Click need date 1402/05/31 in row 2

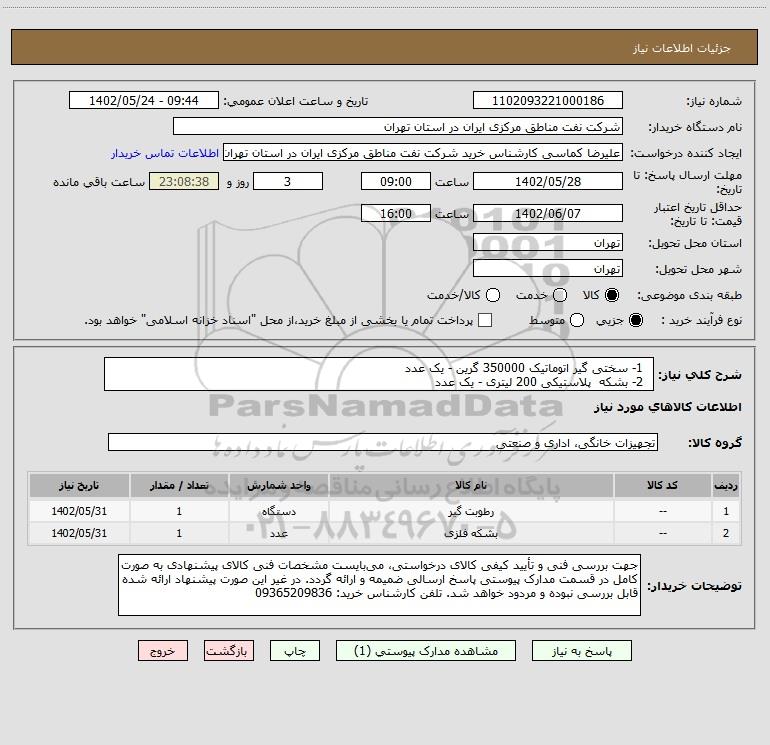click(79, 533)
